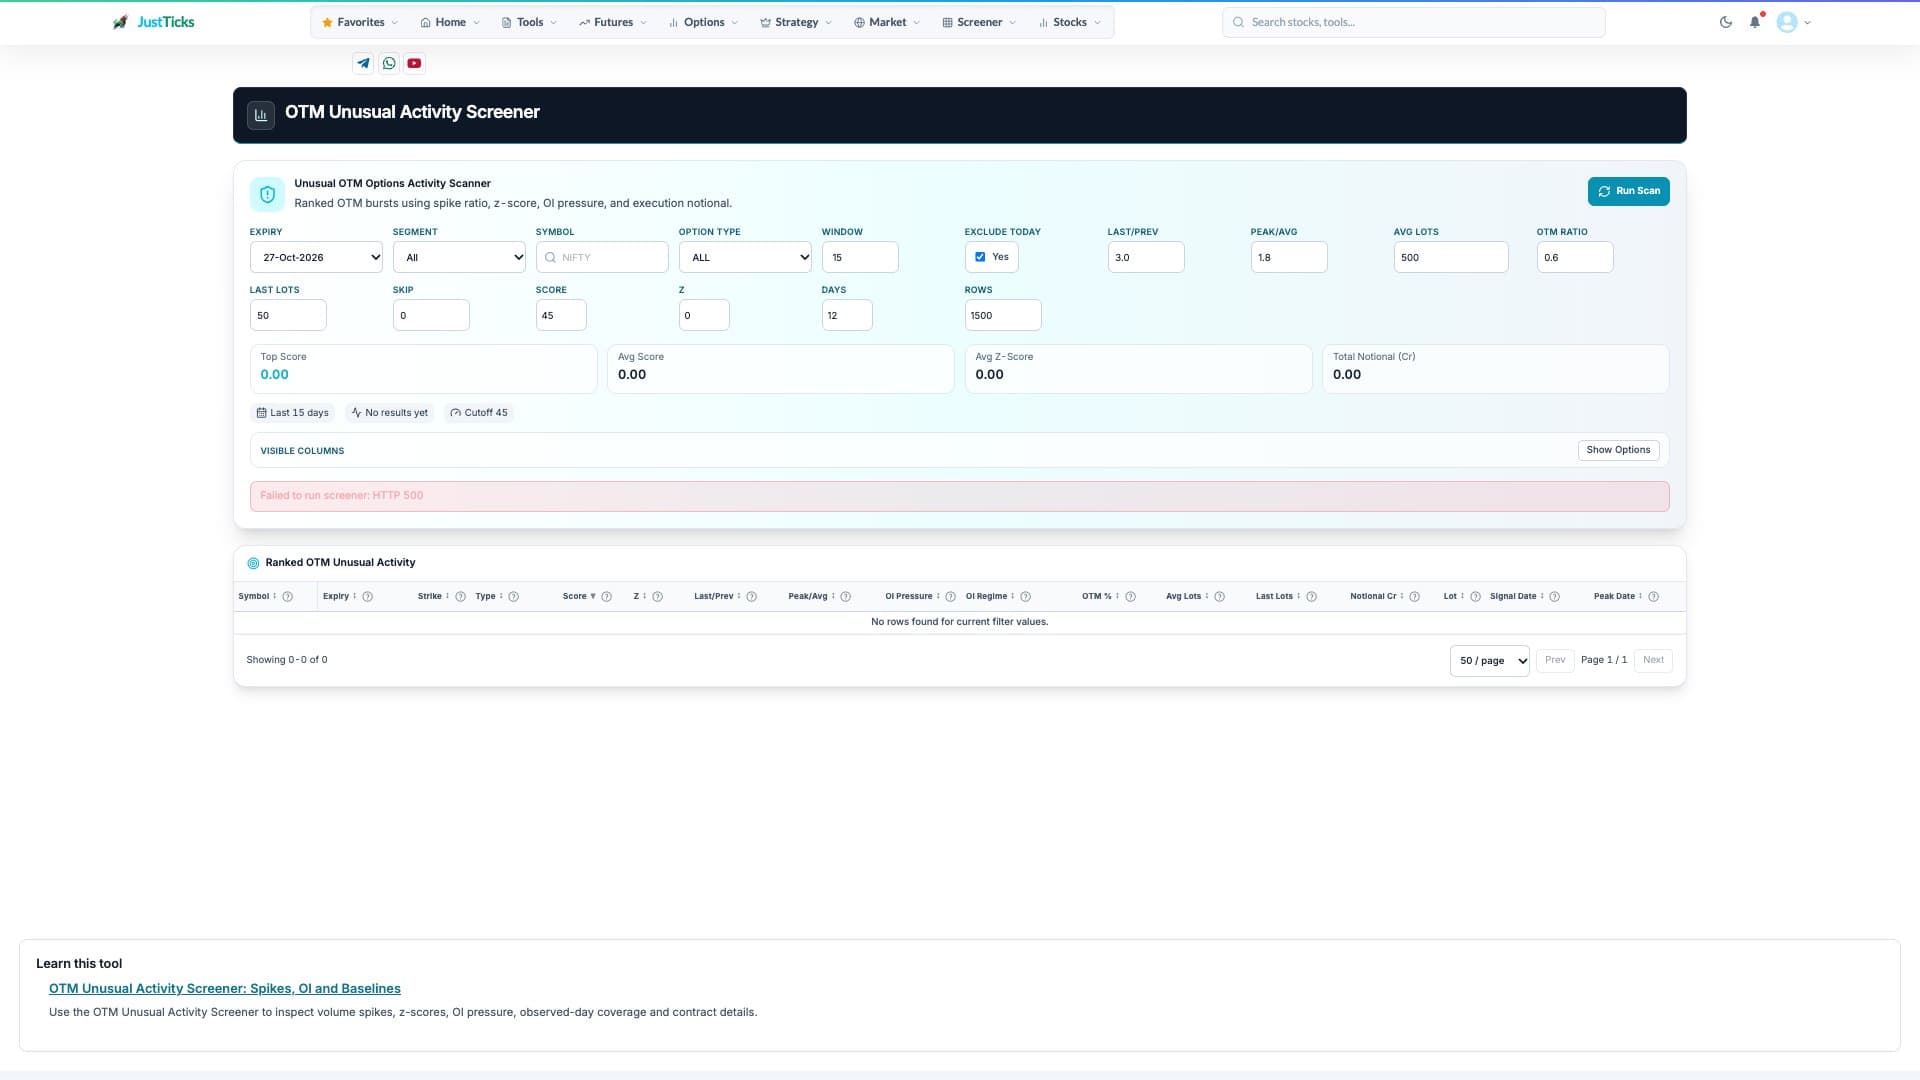Expand the Screener menu
The image size is (1920, 1080).
tap(979, 22)
